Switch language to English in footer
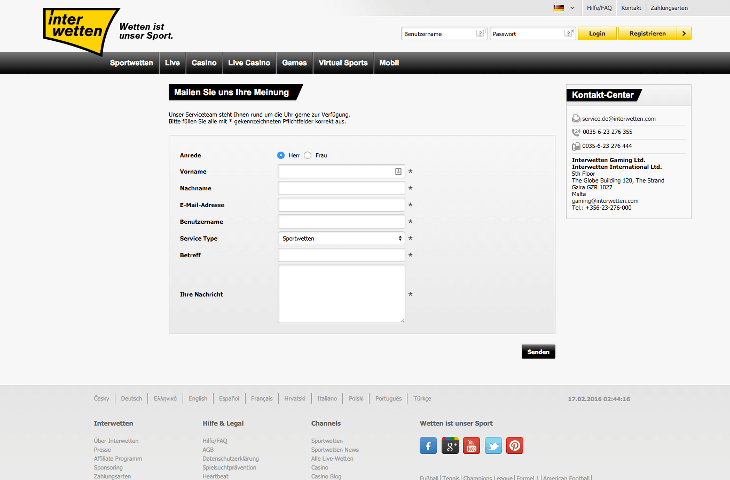 point(198,398)
